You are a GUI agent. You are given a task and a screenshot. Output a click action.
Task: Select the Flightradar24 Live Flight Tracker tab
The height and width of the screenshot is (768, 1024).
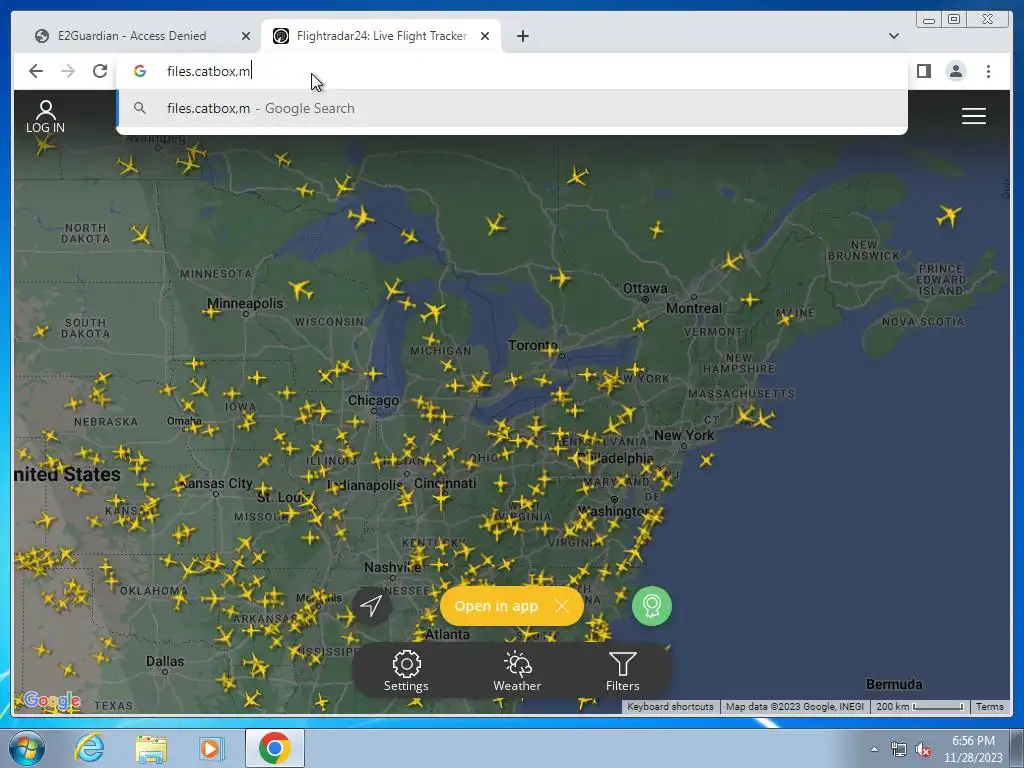point(381,36)
